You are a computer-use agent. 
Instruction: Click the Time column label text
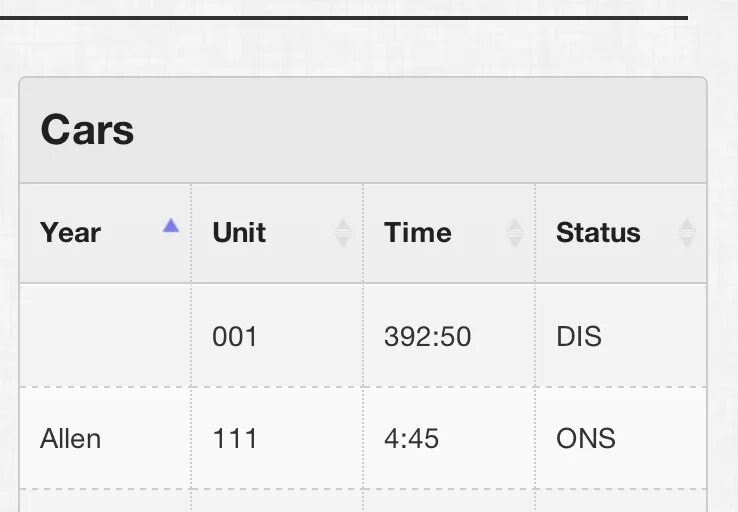click(x=417, y=233)
